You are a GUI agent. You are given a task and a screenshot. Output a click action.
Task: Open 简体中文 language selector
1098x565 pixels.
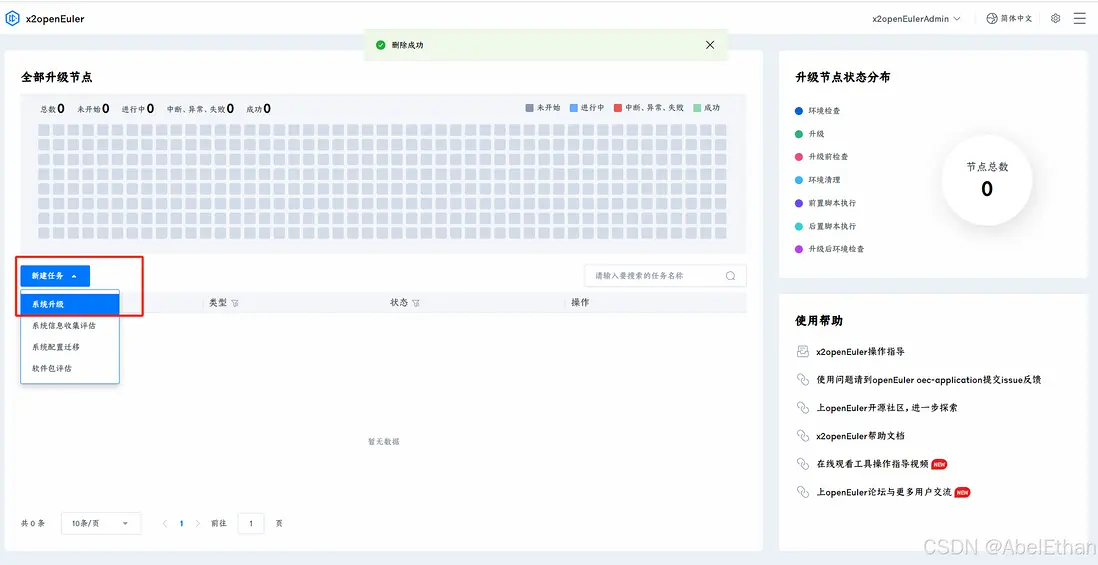pos(1009,18)
